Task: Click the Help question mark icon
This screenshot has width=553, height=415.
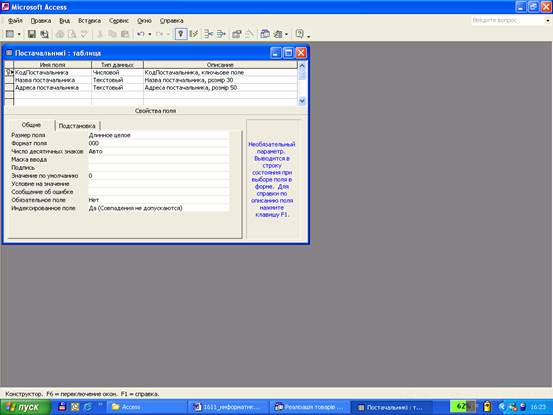Action: pos(299,34)
